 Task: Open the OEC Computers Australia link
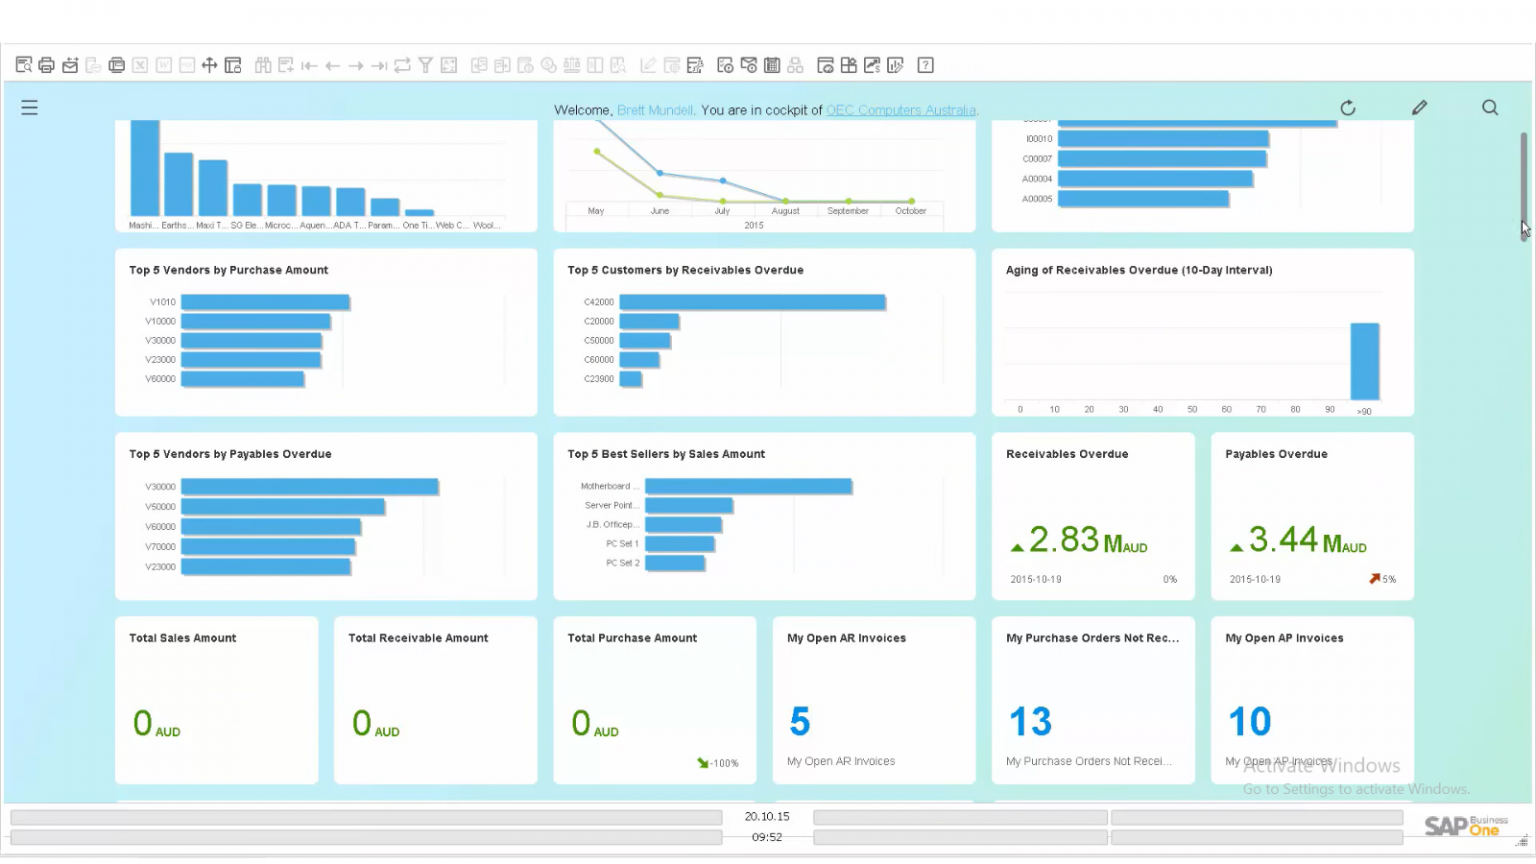[x=900, y=110]
